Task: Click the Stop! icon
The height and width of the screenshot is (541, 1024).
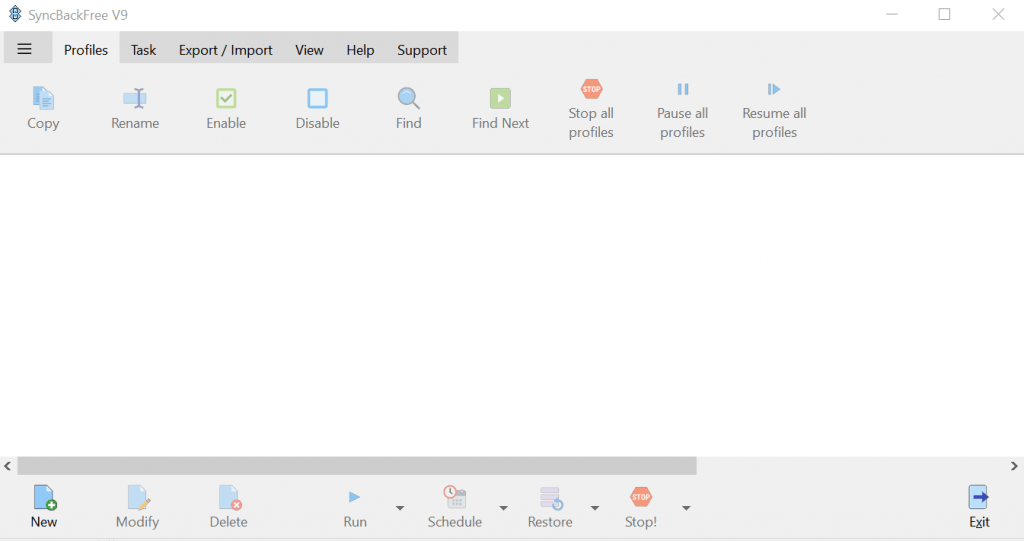Action: pyautogui.click(x=641, y=497)
